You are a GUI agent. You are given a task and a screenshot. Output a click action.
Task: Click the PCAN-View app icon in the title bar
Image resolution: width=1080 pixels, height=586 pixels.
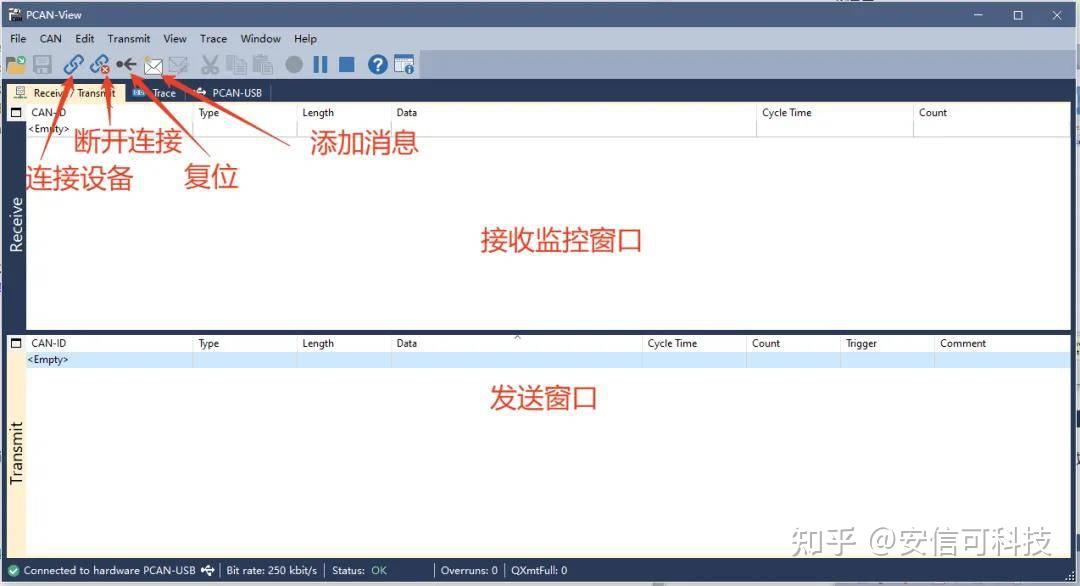click(14, 14)
